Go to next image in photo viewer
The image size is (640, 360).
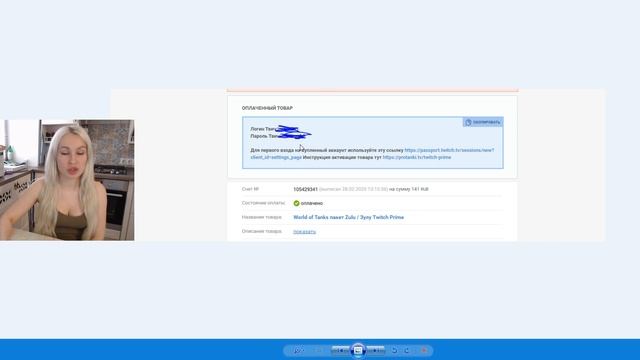[375, 350]
